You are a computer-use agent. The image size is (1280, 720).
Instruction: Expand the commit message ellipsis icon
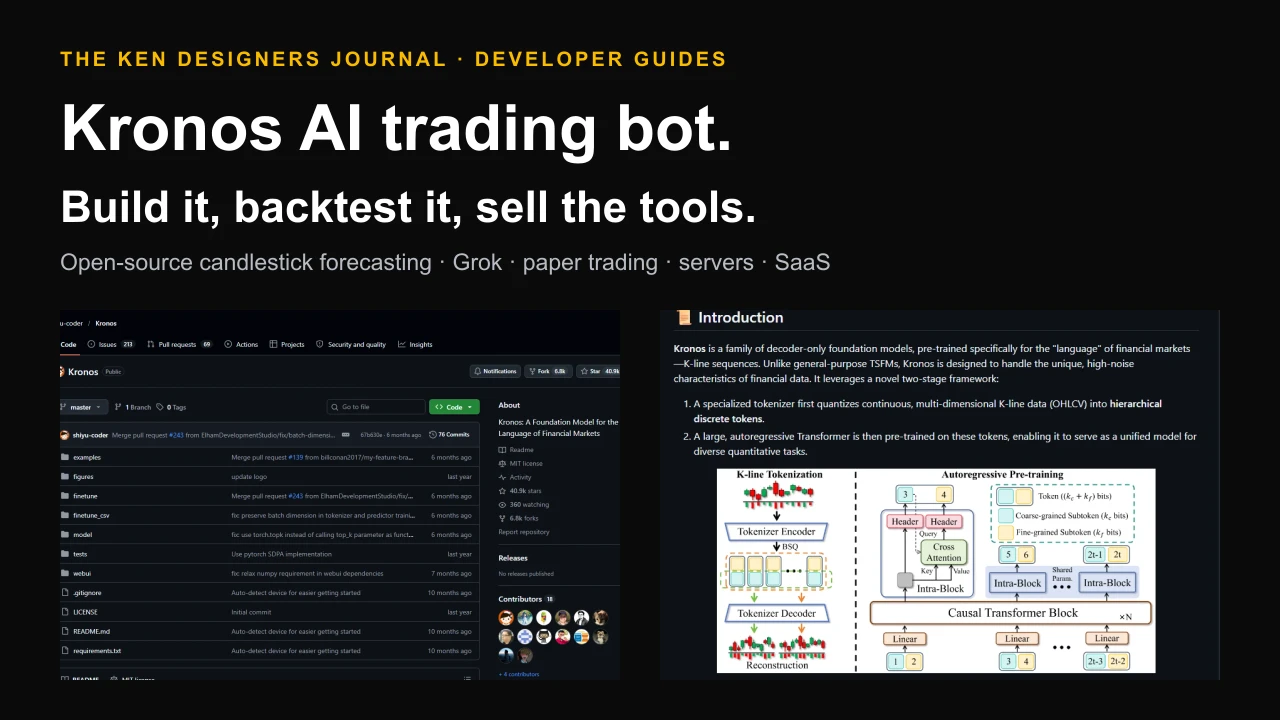346,435
